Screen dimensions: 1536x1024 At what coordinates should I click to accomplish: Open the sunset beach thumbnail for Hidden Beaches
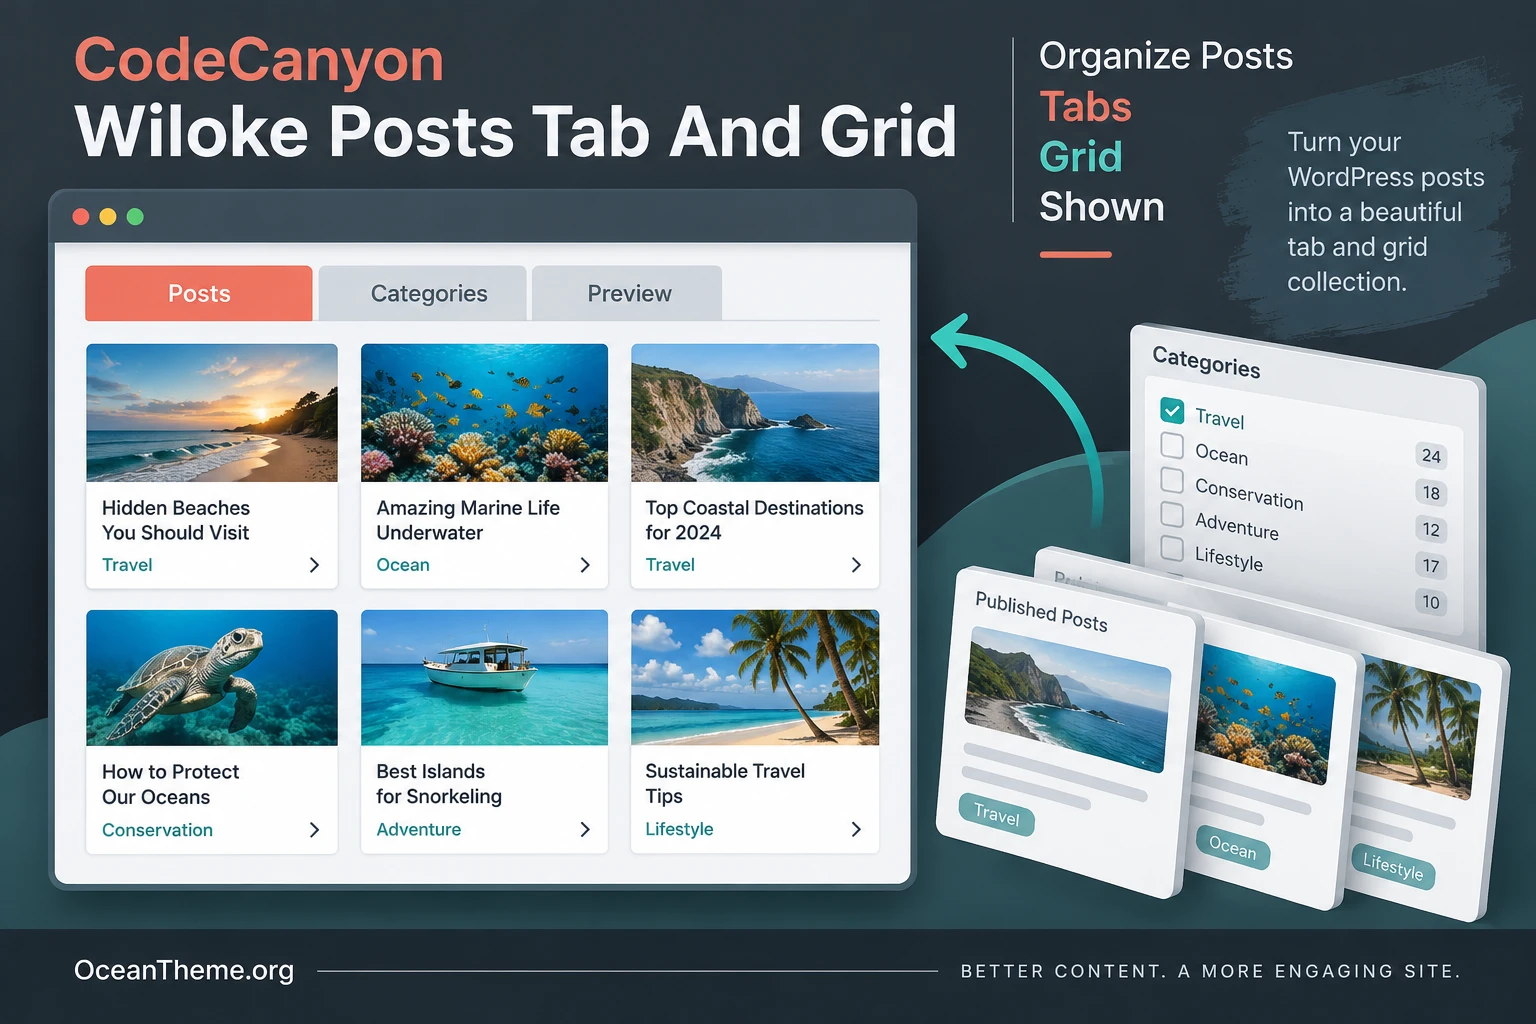(212, 413)
